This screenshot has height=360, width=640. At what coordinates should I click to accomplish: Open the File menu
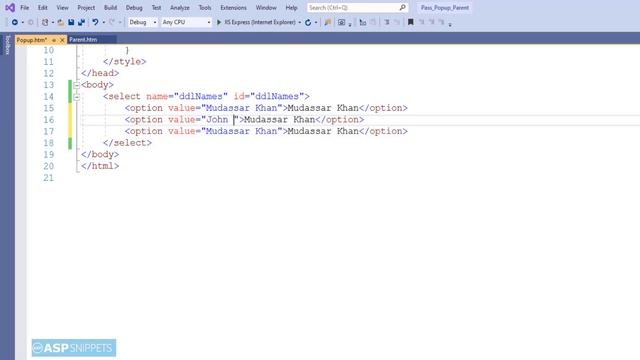[x=24, y=8]
